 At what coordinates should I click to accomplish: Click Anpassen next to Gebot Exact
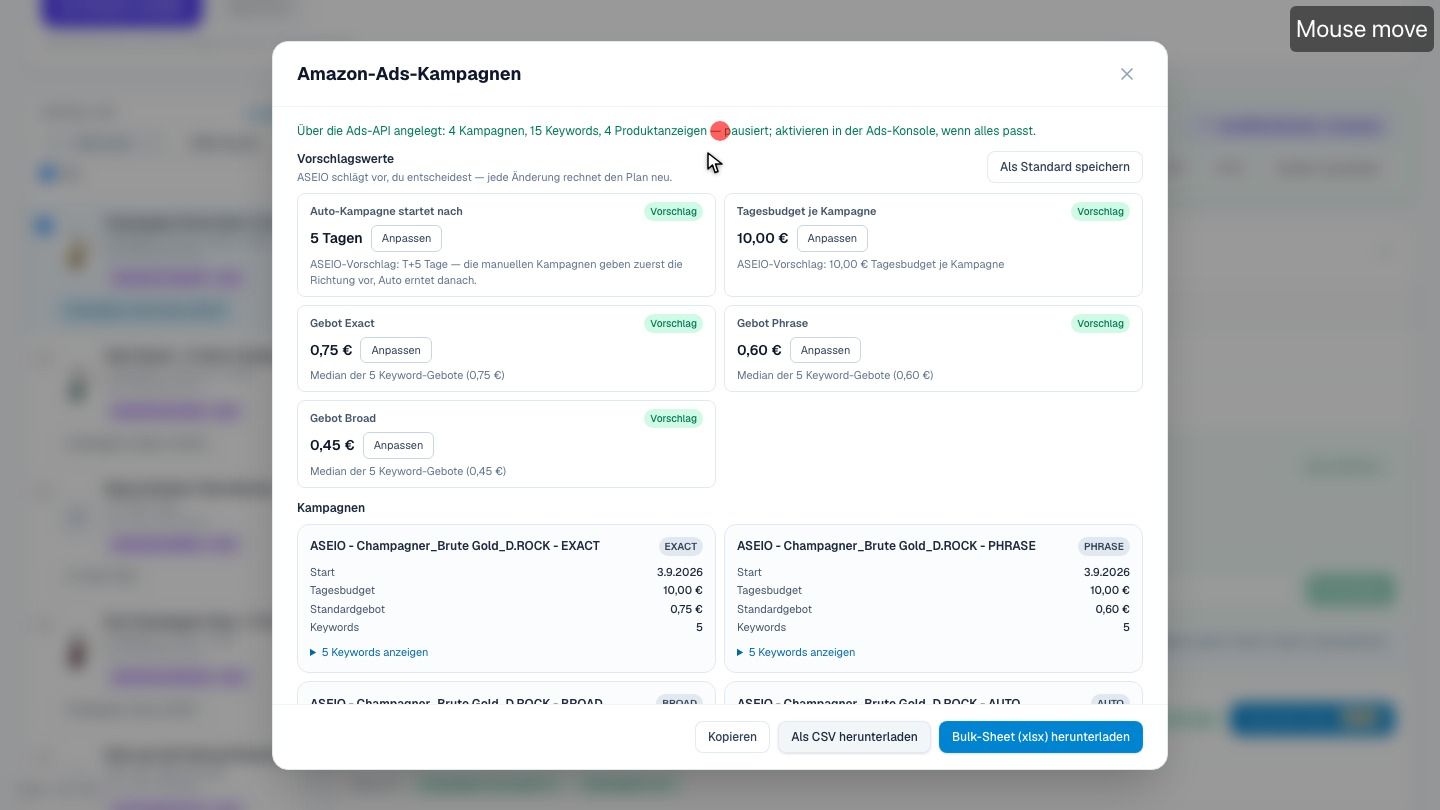pos(396,350)
